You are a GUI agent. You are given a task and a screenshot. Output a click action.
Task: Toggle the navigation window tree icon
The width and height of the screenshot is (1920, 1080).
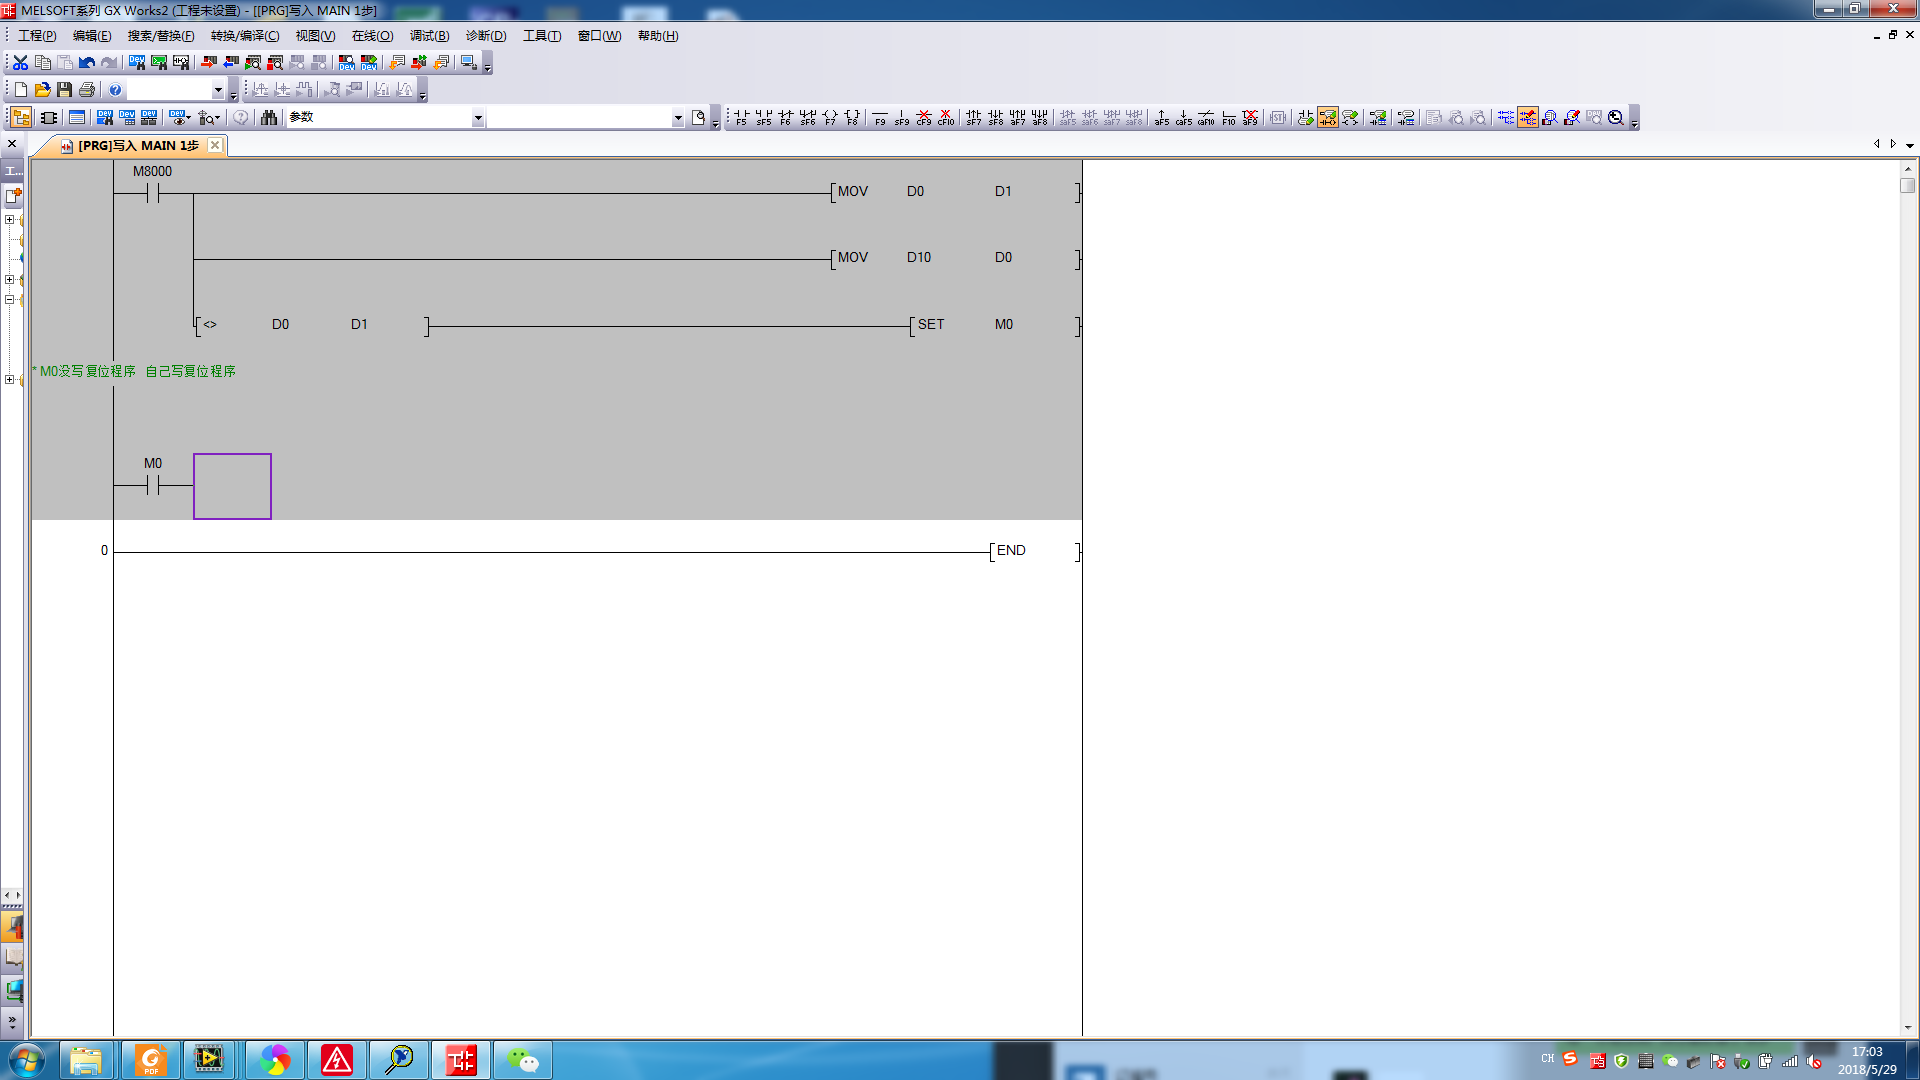coord(20,117)
